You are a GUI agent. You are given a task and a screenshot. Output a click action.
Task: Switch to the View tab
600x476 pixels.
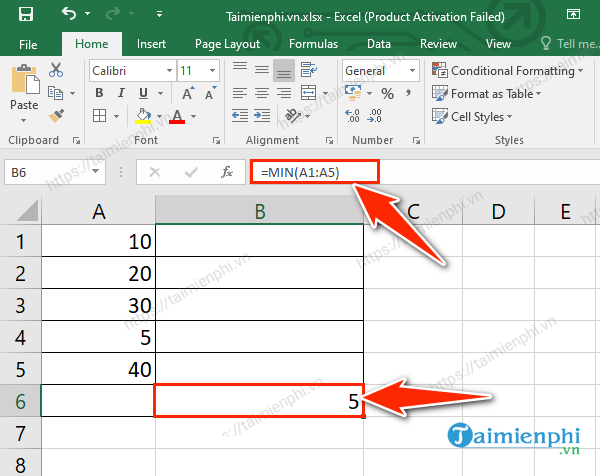(498, 44)
